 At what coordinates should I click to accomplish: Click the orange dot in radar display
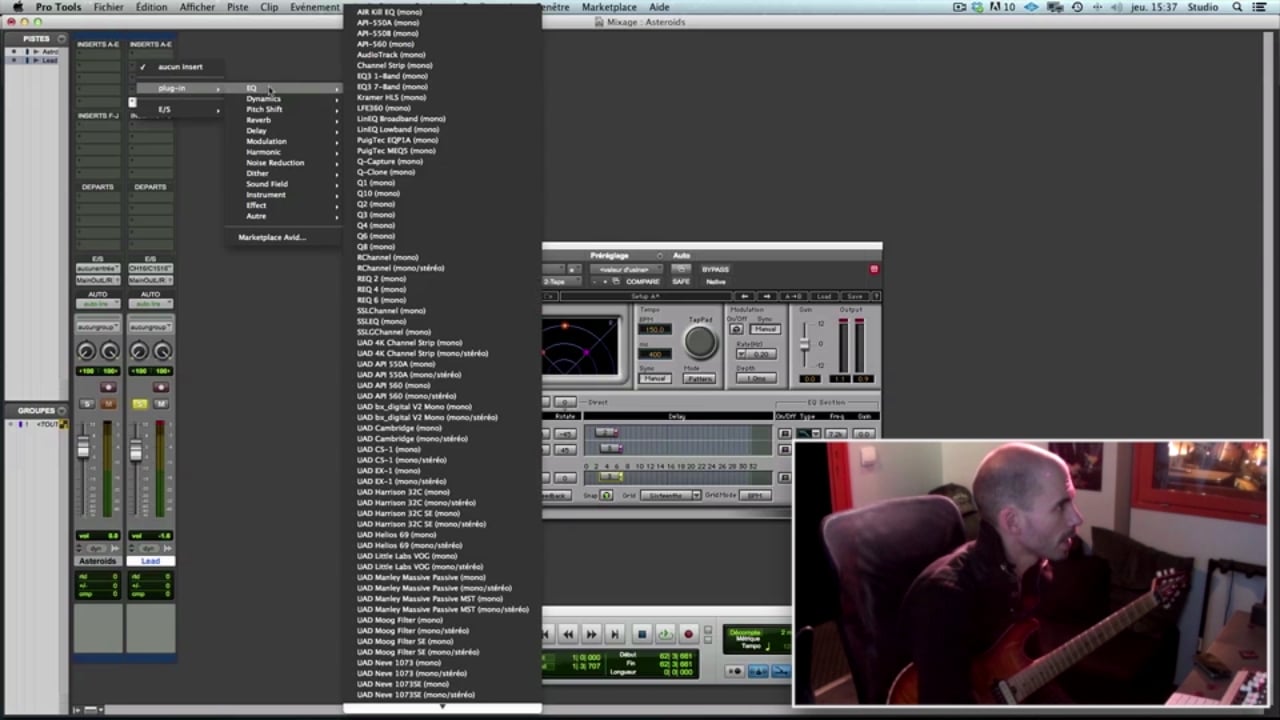pos(565,326)
